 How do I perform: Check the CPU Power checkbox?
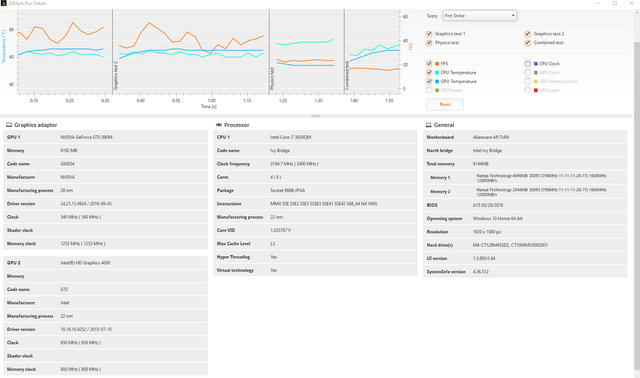429,90
